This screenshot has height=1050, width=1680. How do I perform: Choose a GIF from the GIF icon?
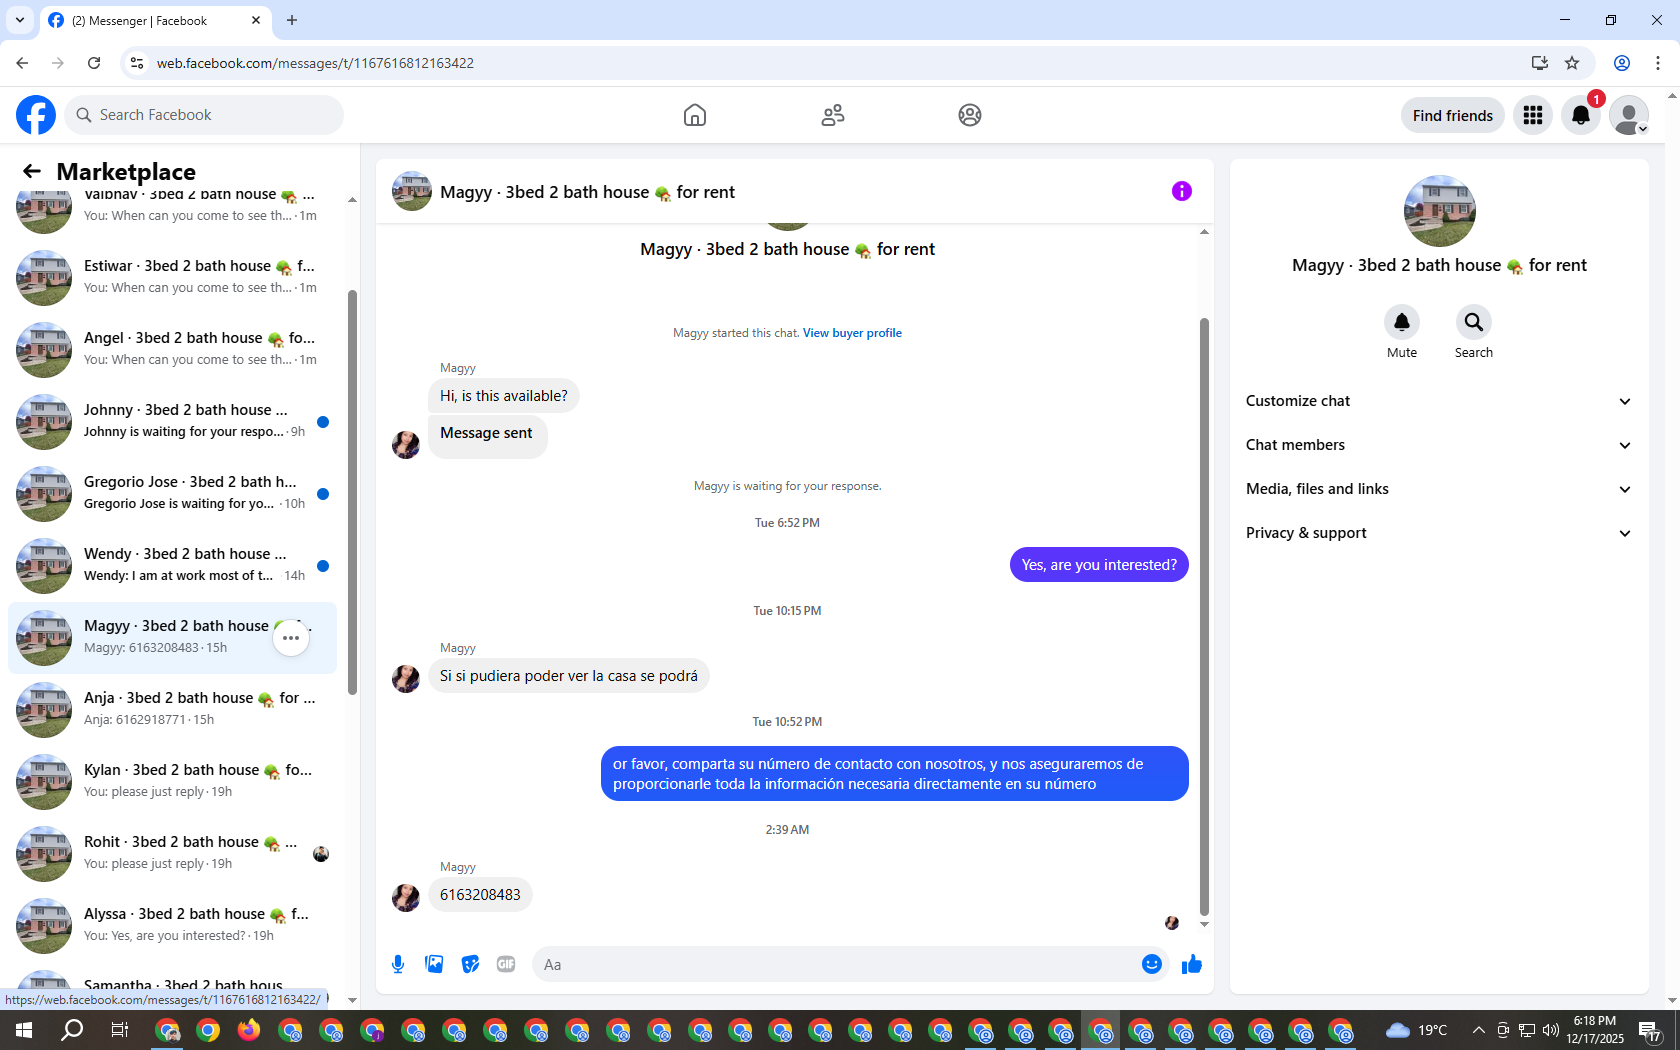click(x=506, y=964)
